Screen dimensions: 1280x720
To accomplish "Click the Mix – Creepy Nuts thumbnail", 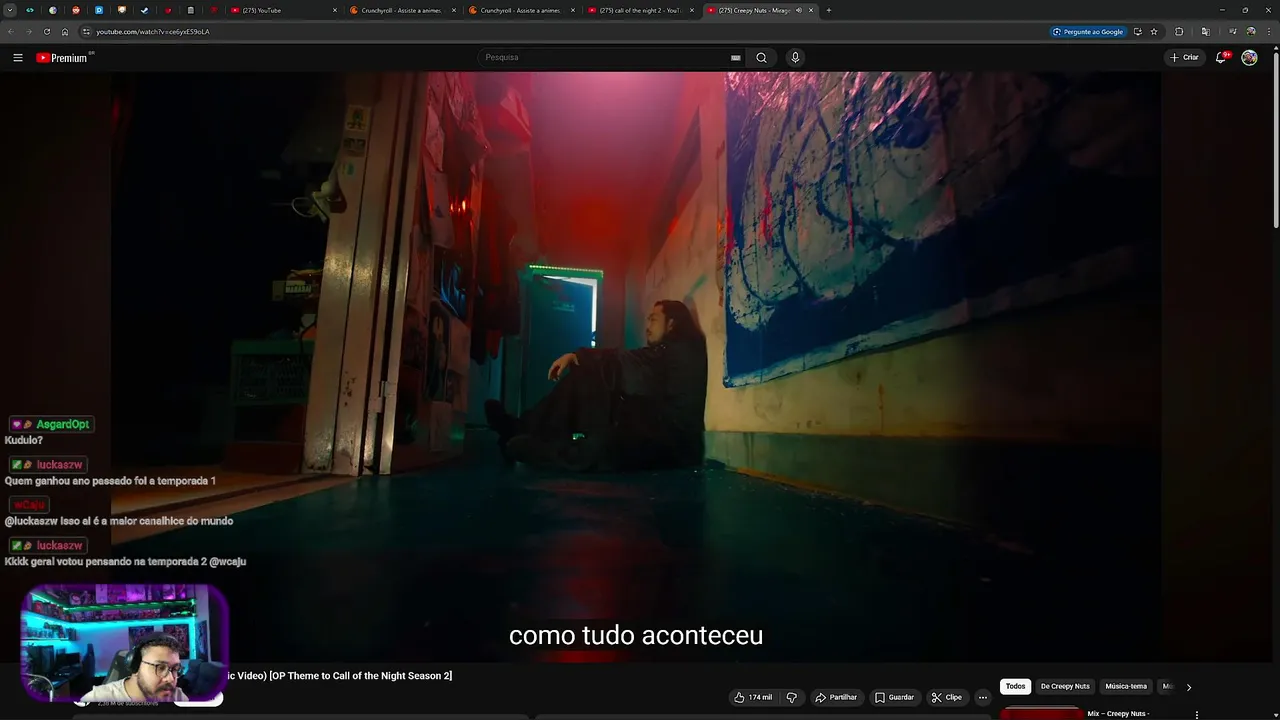I will click(x=1042, y=713).
